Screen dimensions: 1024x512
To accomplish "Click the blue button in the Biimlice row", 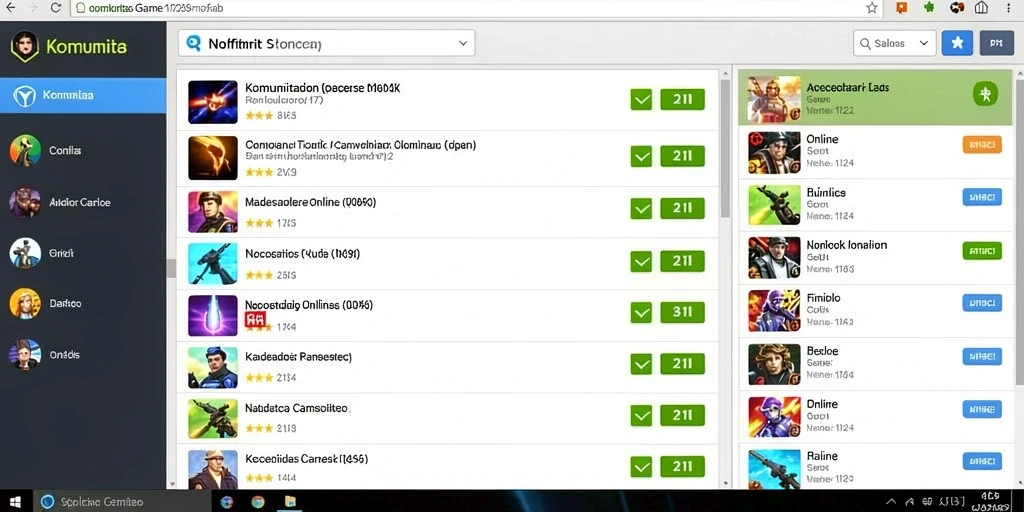I will coord(982,197).
